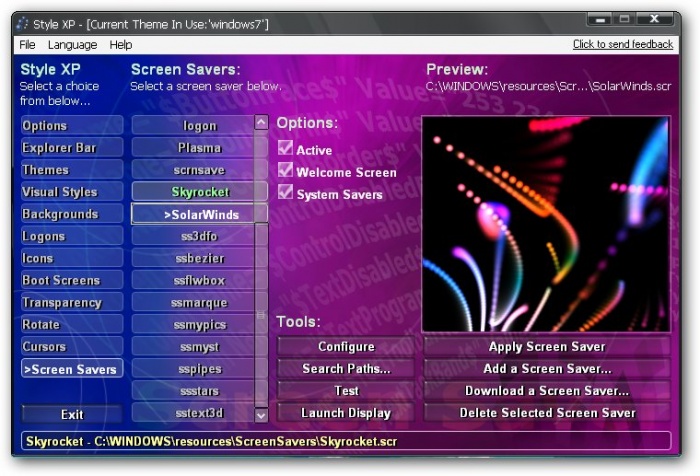Toggle the System Savers checkbox
The image size is (700, 476).
[x=285, y=192]
